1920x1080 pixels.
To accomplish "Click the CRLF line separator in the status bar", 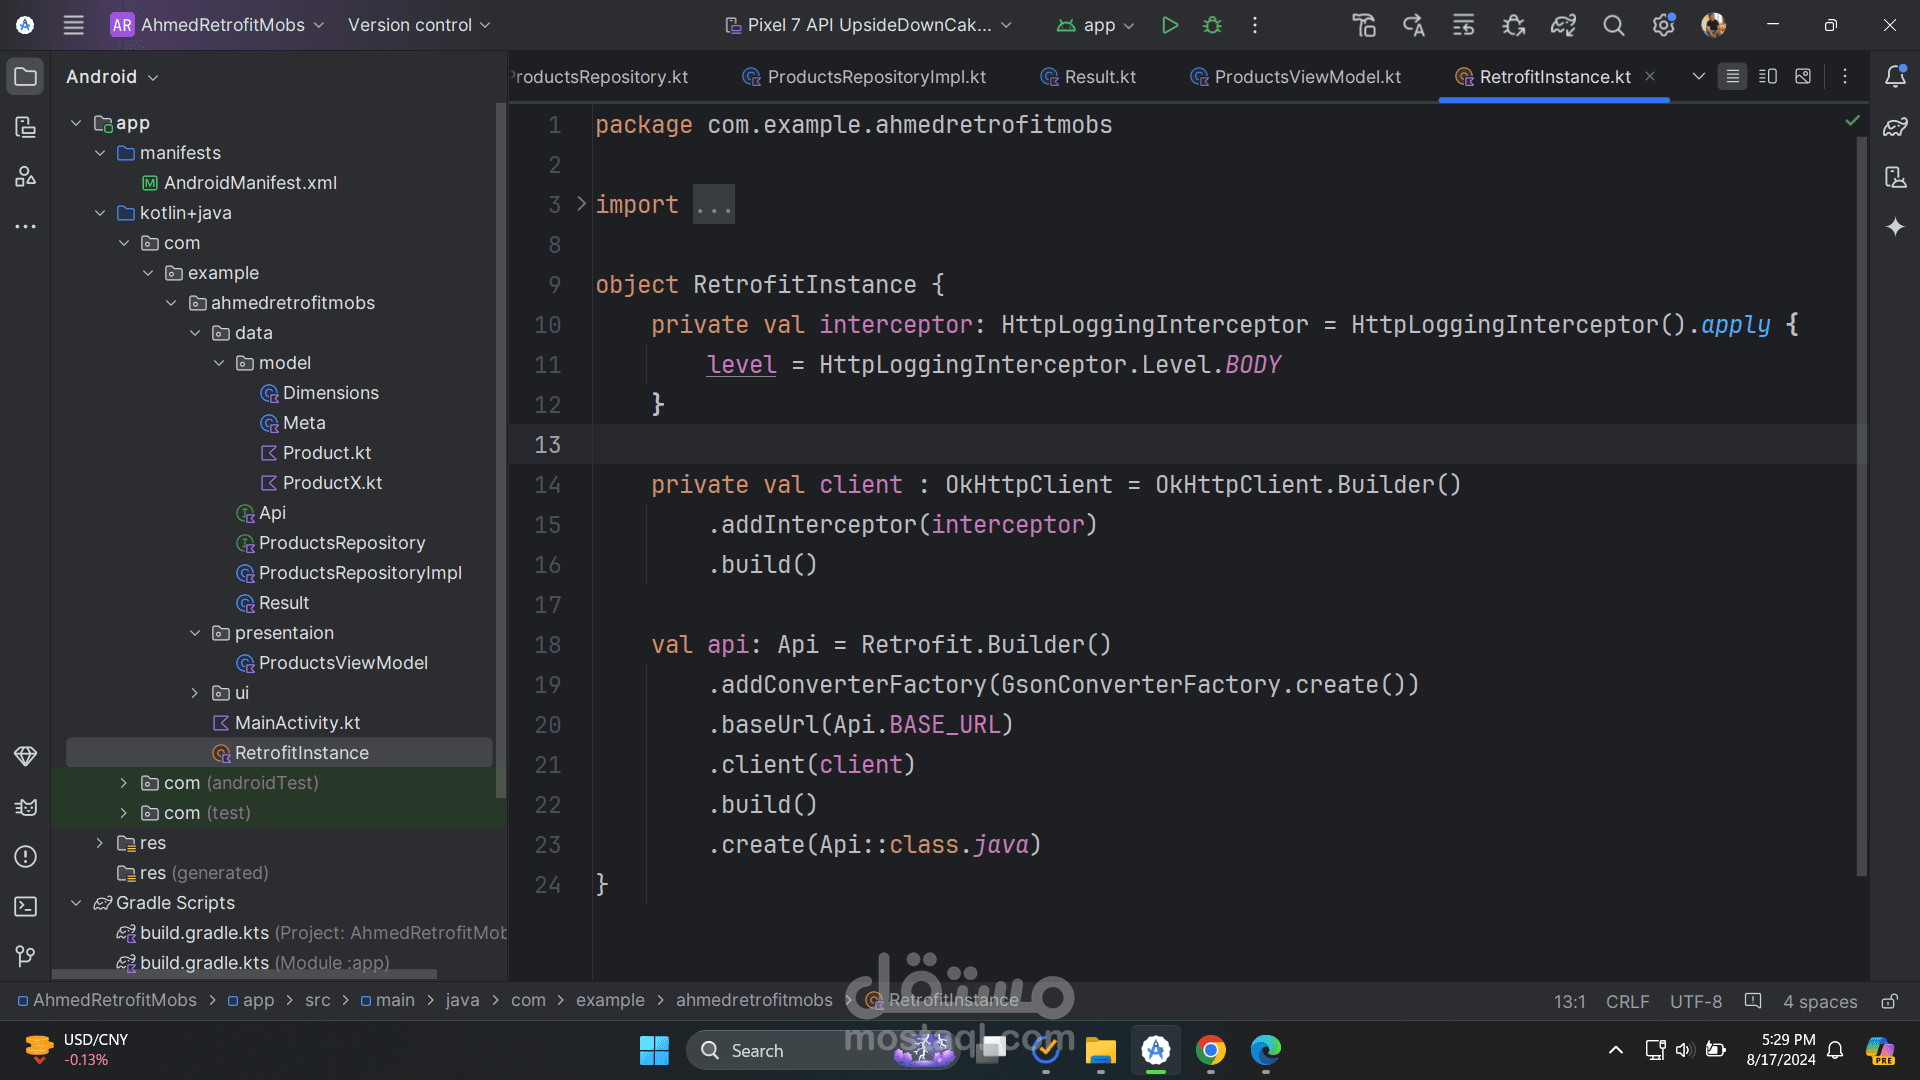I will [x=1627, y=1001].
